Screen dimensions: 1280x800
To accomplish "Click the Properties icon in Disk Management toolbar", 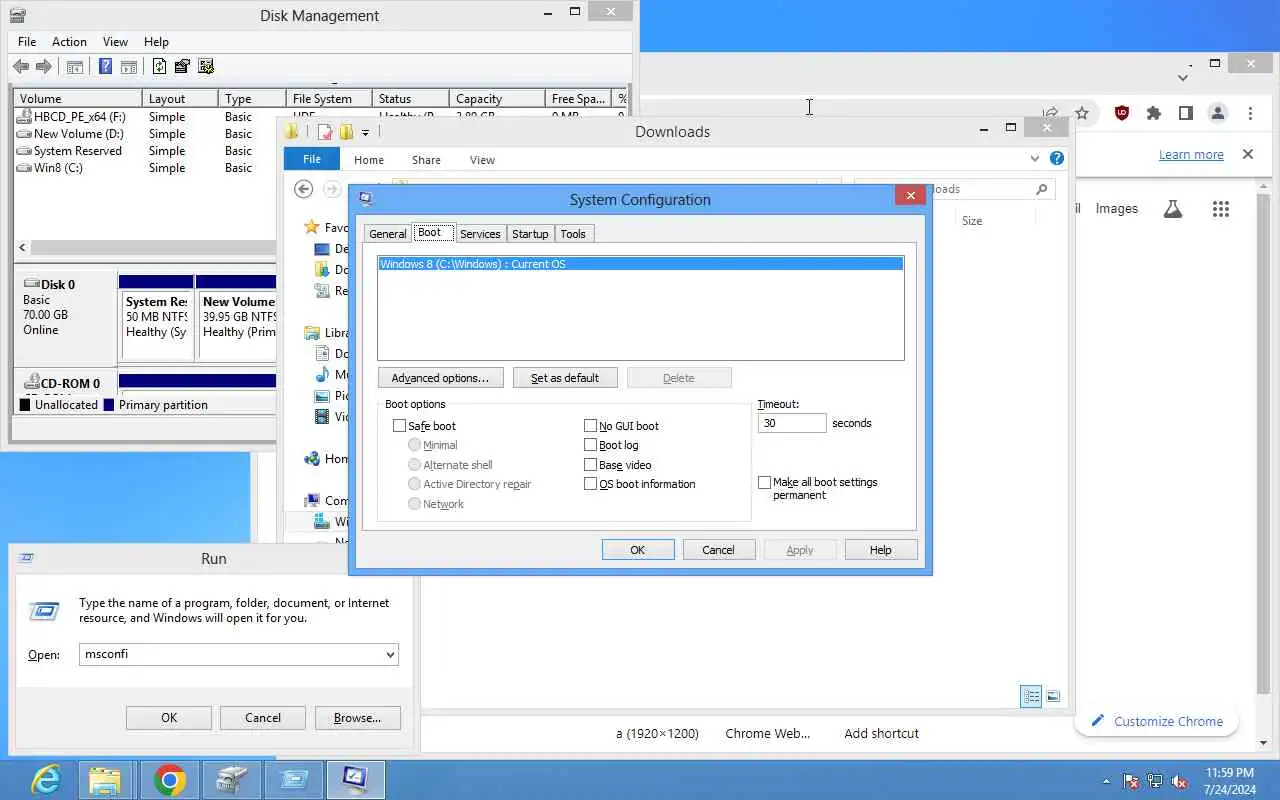I will click(182, 67).
